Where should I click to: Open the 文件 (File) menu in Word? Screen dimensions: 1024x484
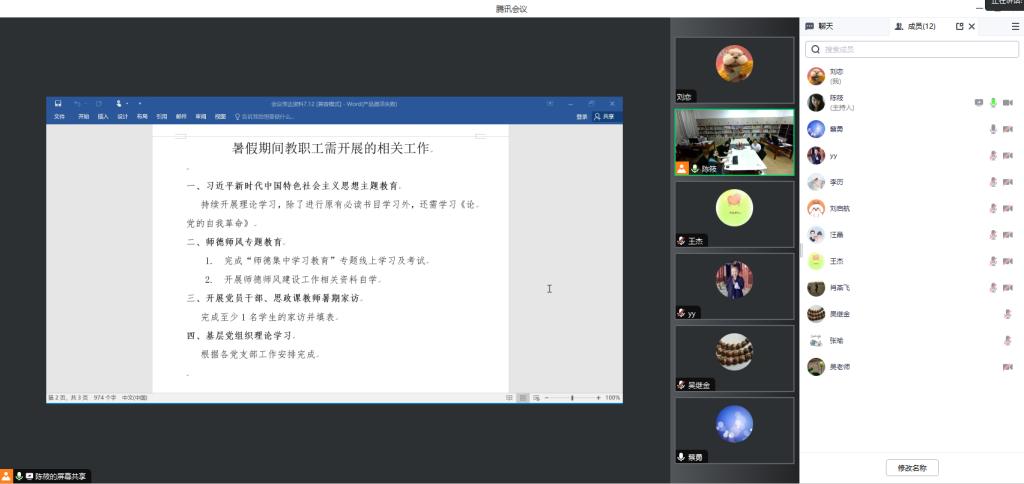59,117
